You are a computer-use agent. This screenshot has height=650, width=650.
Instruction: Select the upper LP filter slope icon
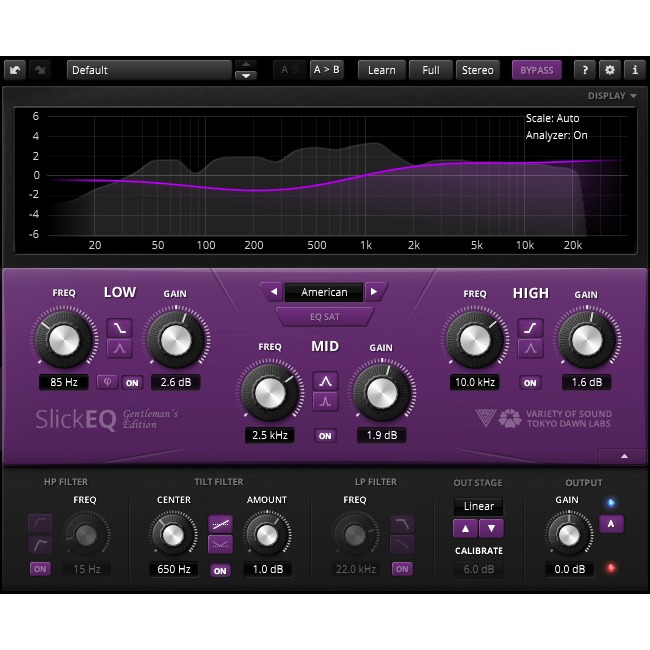pos(403,524)
